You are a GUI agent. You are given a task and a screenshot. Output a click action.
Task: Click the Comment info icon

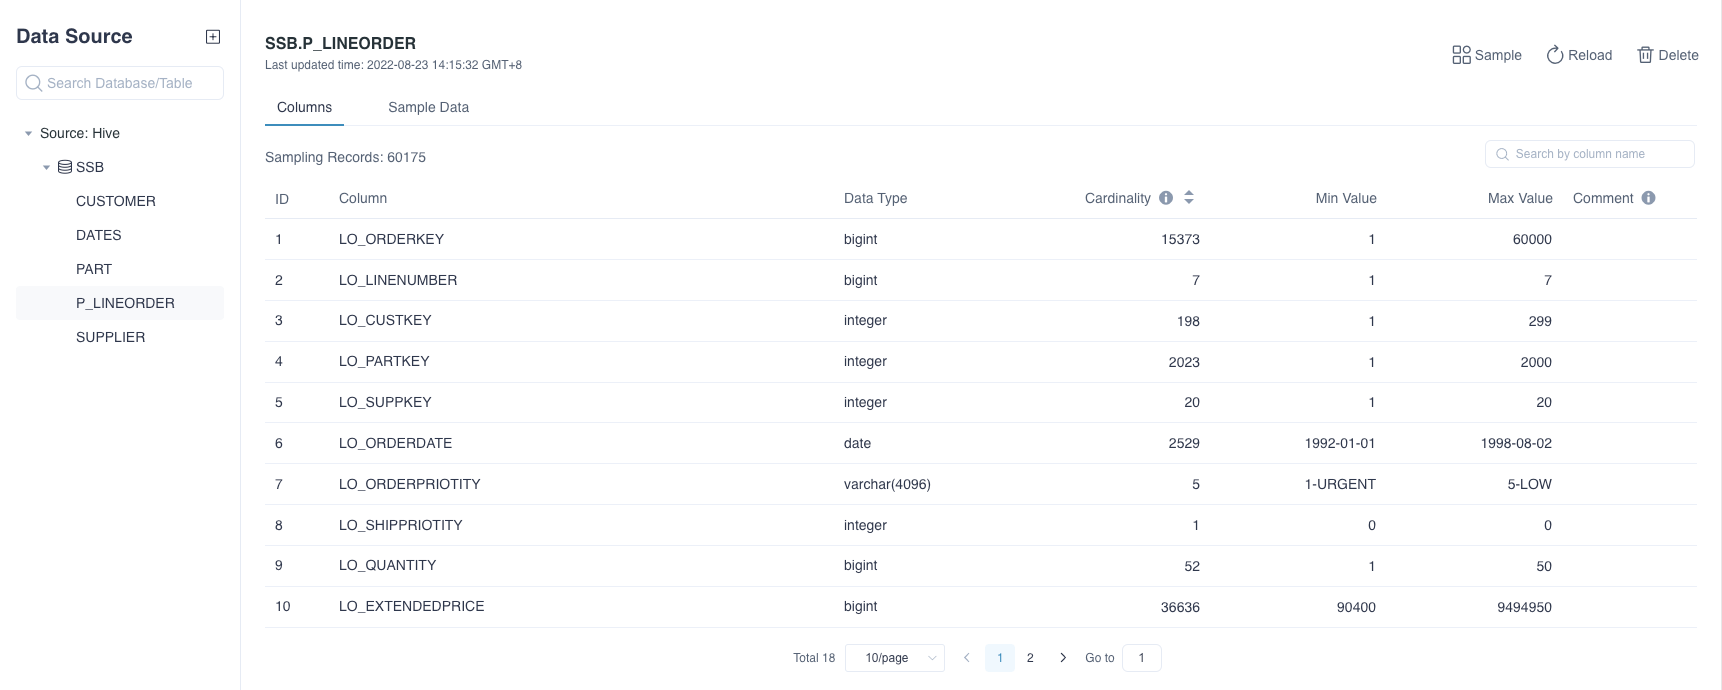click(x=1648, y=198)
